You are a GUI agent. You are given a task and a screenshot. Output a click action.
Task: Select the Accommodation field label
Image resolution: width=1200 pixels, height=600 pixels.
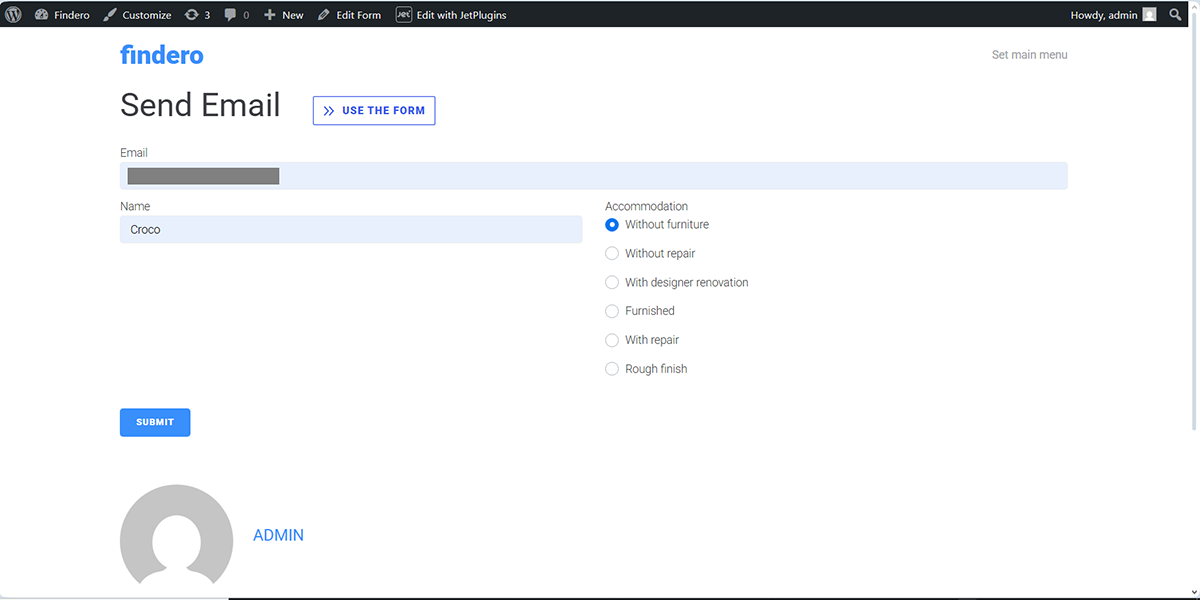[646, 206]
